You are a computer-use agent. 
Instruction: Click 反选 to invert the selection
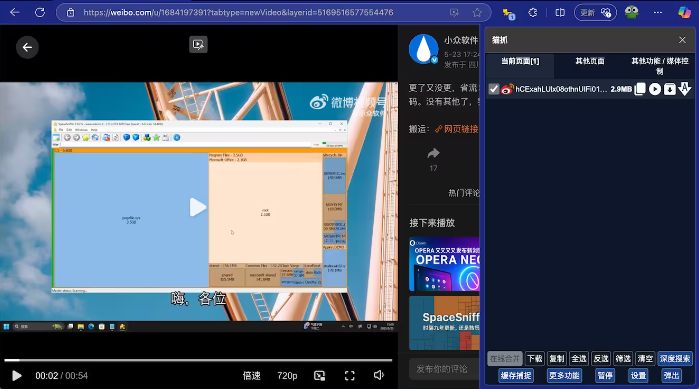click(x=600, y=358)
